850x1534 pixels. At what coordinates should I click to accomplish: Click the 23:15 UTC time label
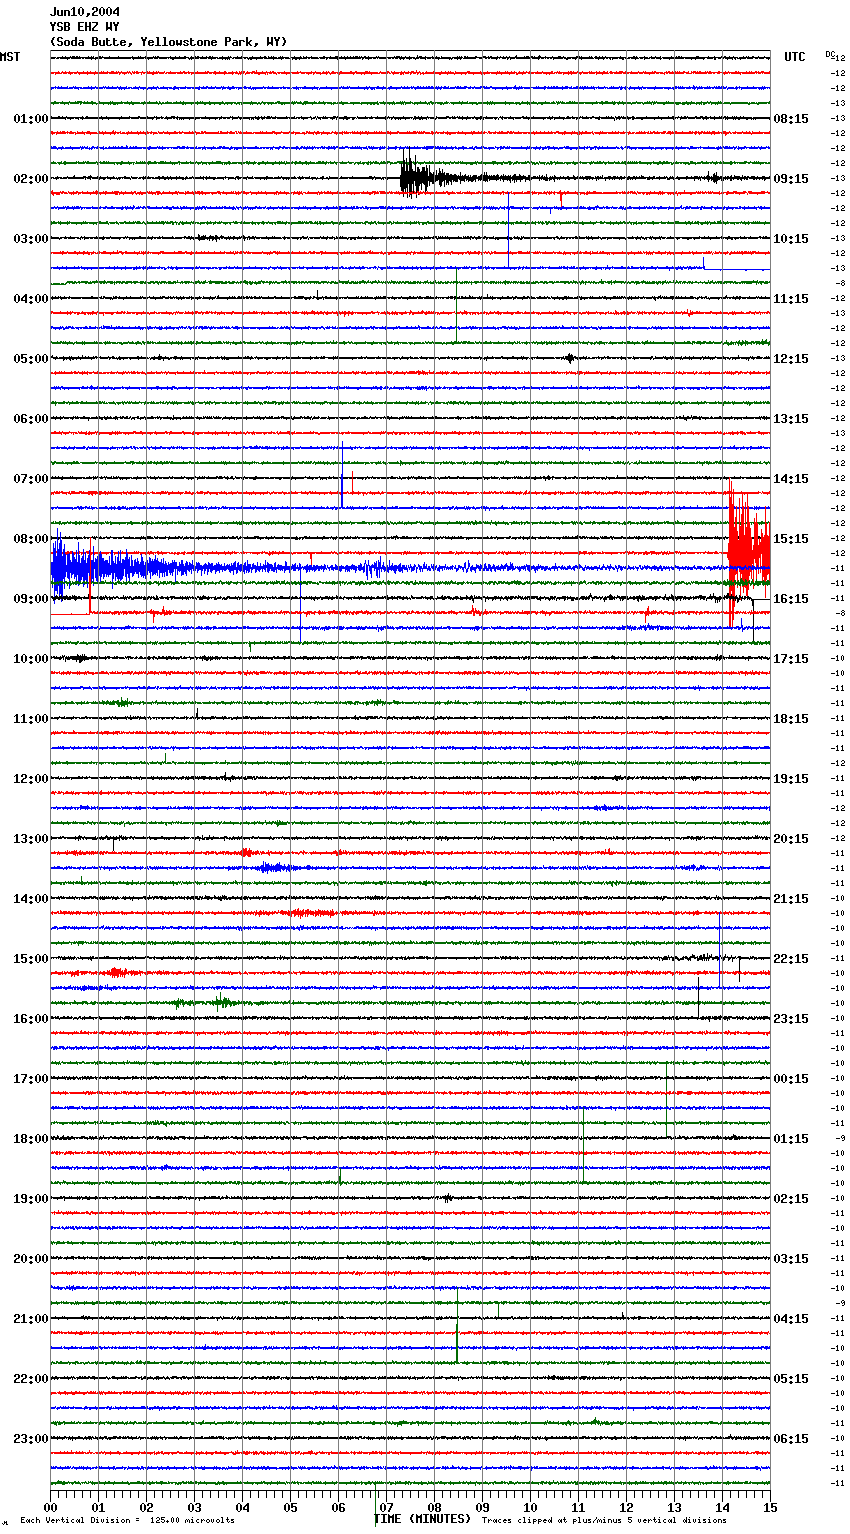click(791, 1019)
